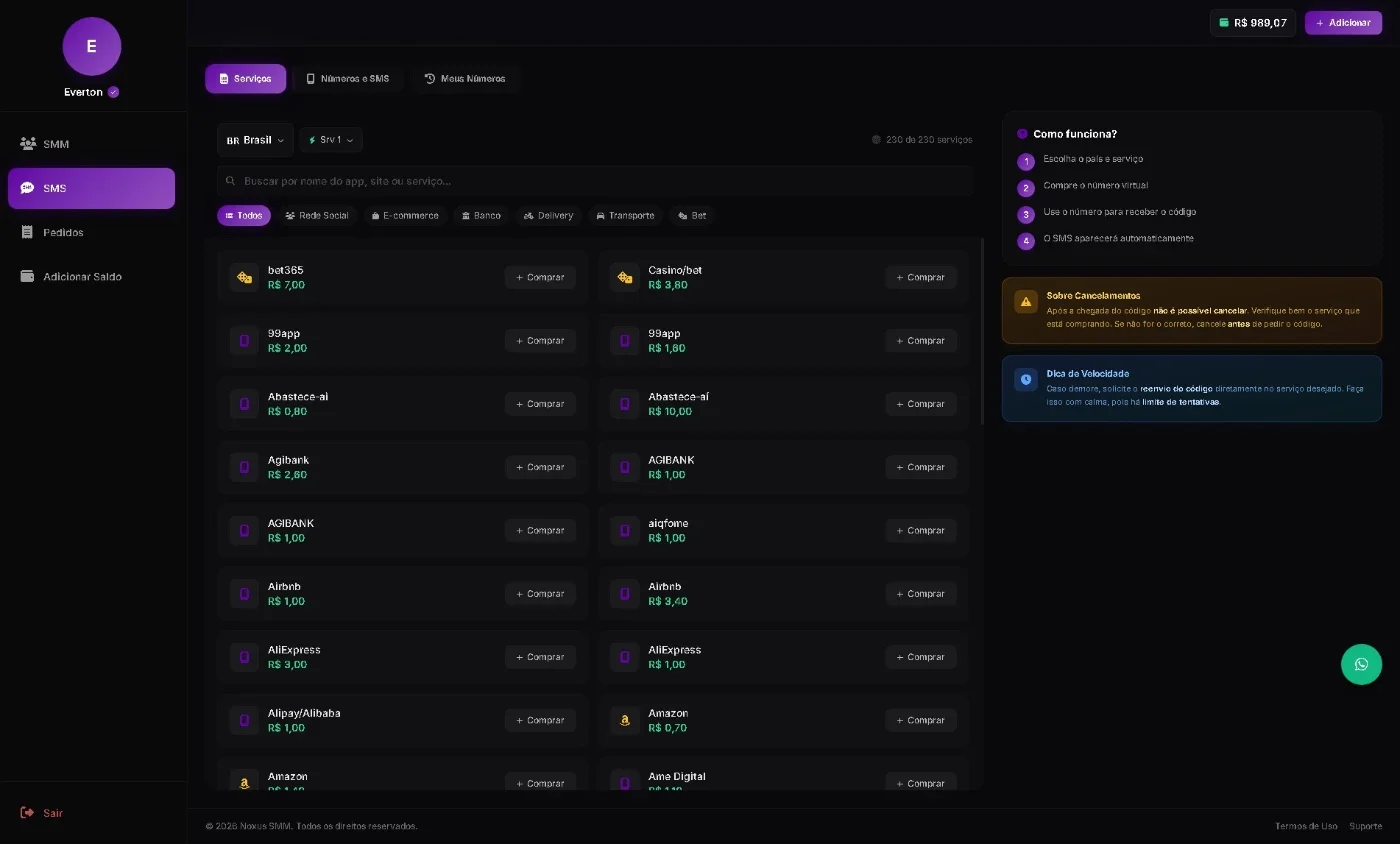This screenshot has height=844, width=1400.
Task: Click the Casino/bet service icon
Action: [x=625, y=277]
